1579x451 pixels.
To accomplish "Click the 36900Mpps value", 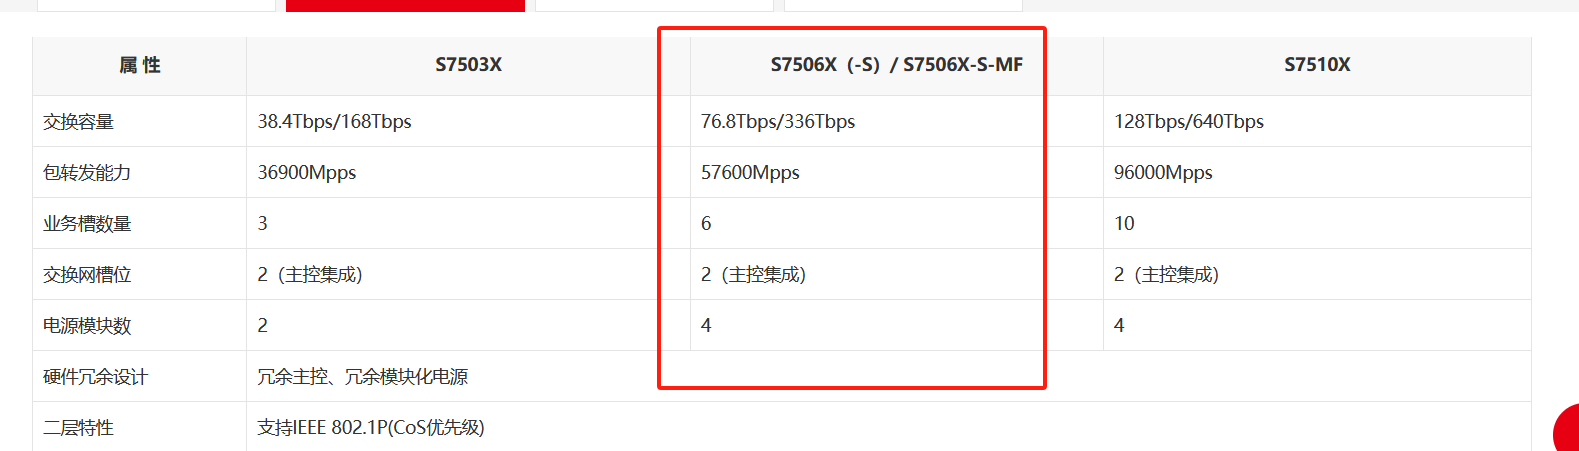I will [306, 173].
